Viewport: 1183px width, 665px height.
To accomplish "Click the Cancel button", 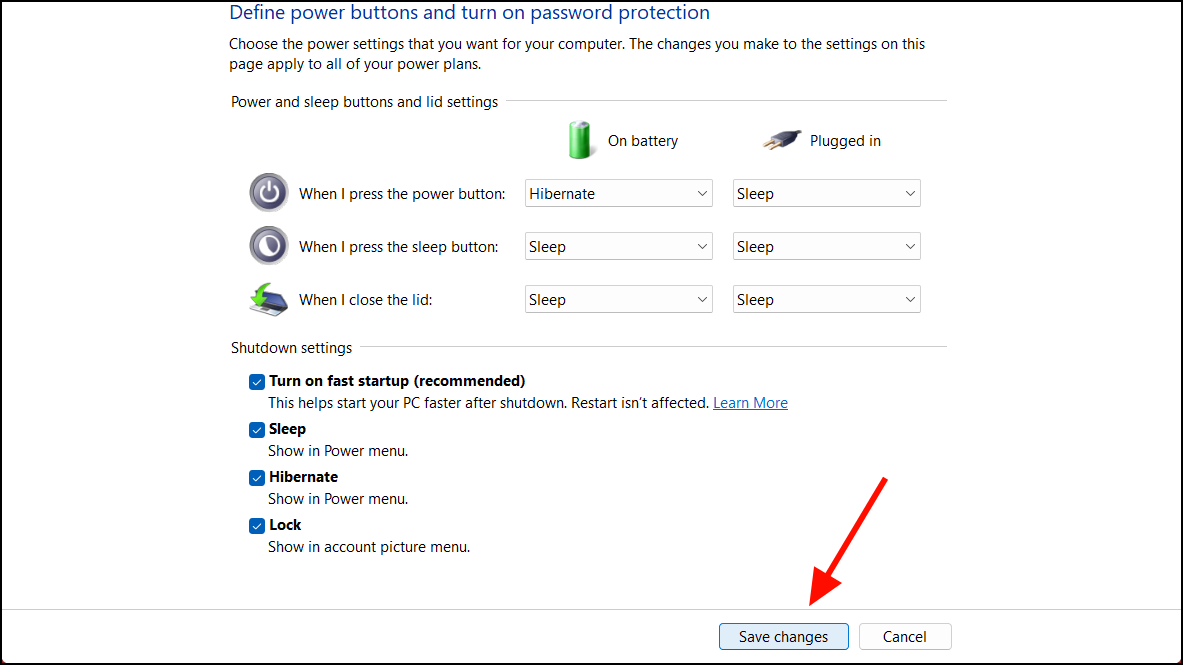I will (904, 636).
